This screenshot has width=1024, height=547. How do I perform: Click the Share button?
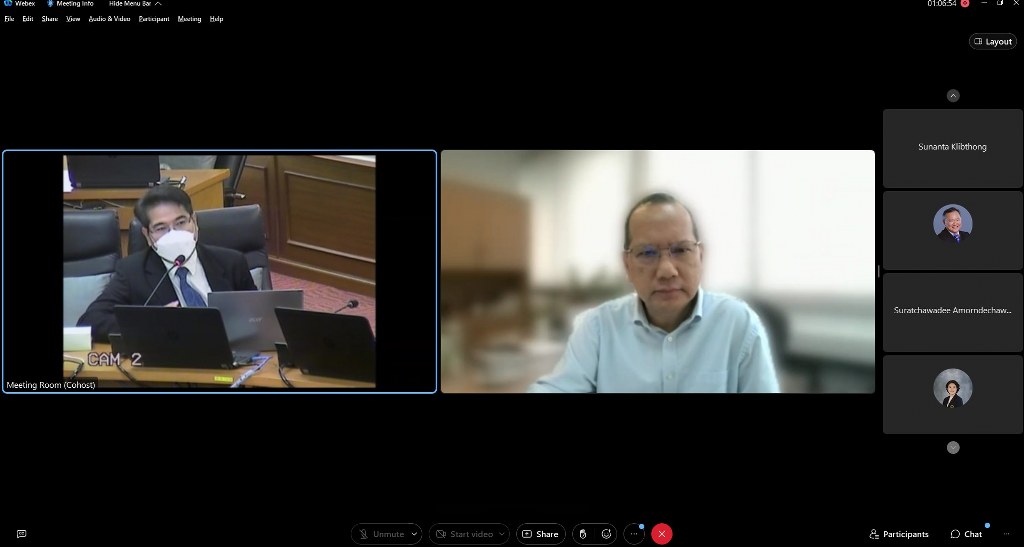541,534
